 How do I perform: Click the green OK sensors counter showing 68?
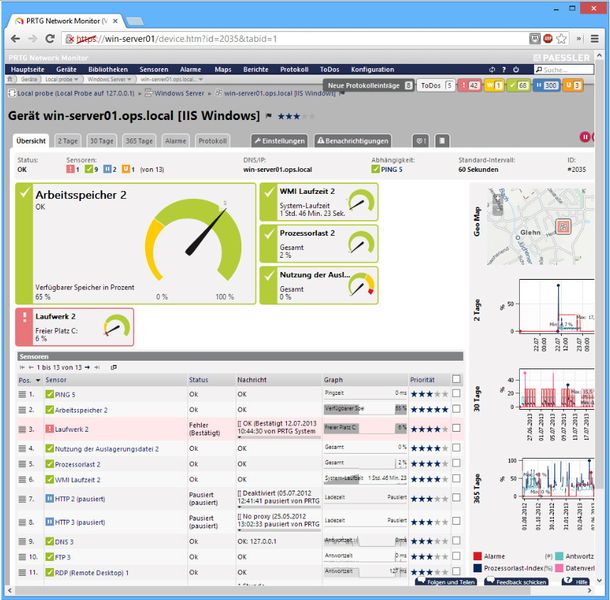coord(519,85)
